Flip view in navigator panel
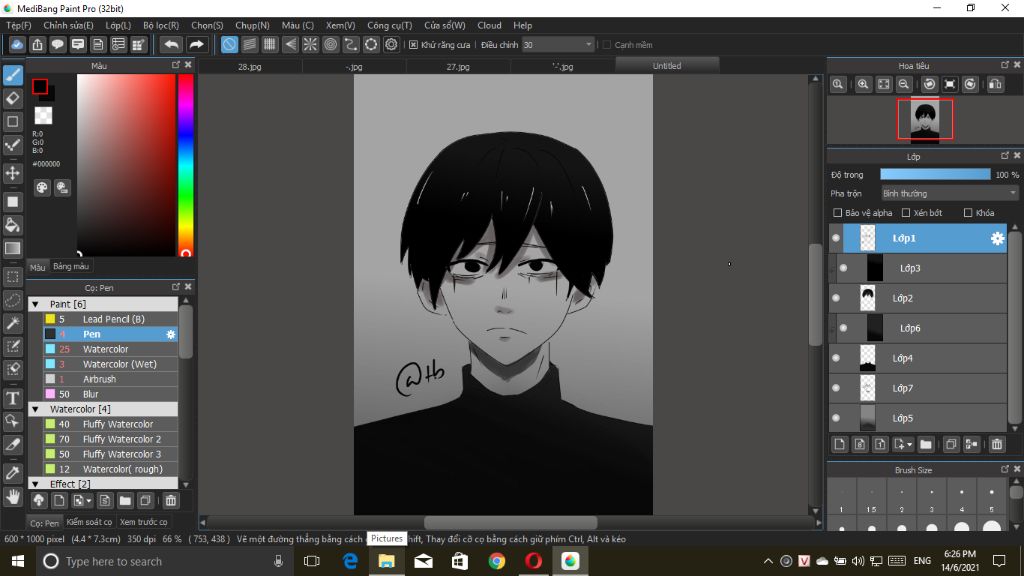The height and width of the screenshot is (576, 1024). 995,84
